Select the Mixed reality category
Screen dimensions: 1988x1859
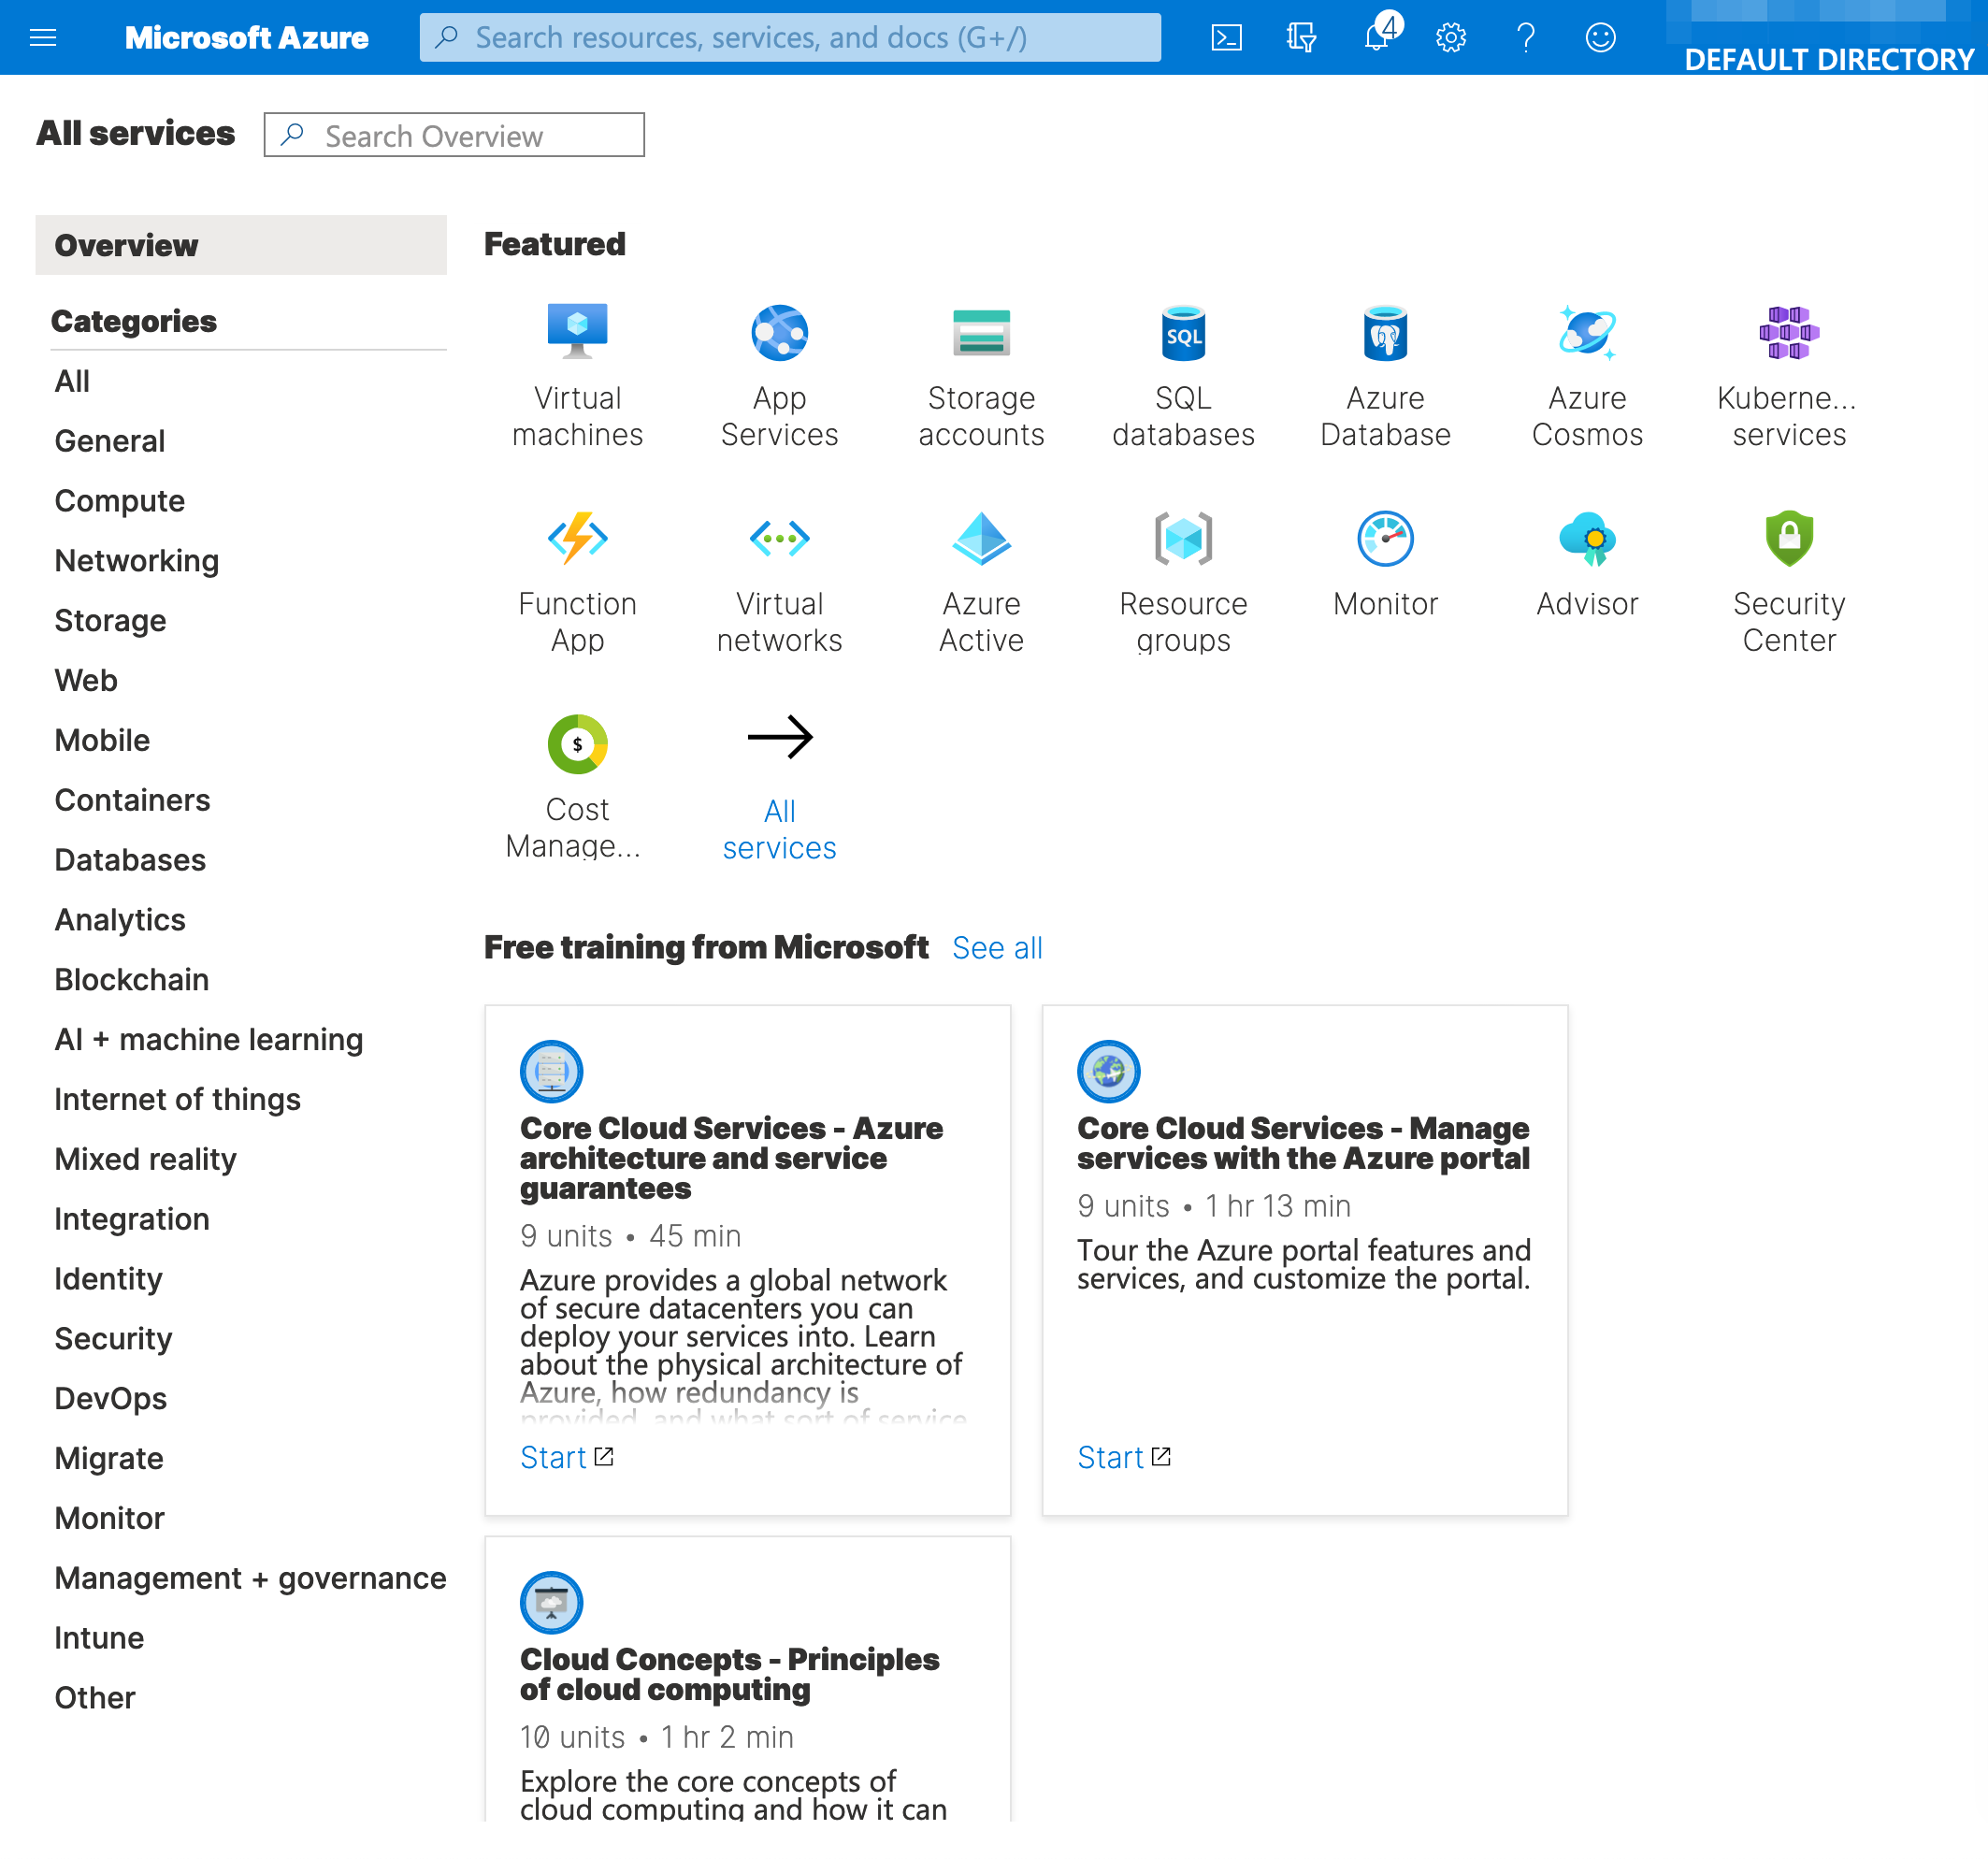[x=145, y=1160]
